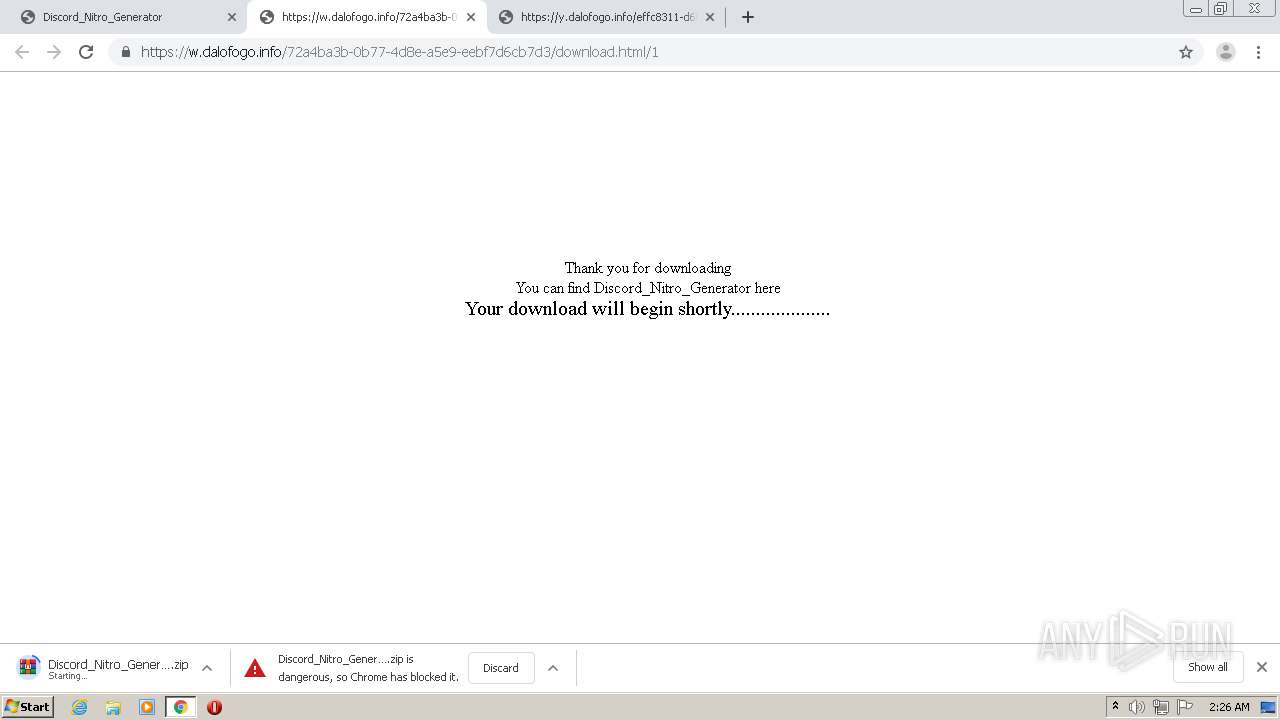Screen dimensions: 1280x720
Task: Expand options for the starting zip download
Action: 207,668
